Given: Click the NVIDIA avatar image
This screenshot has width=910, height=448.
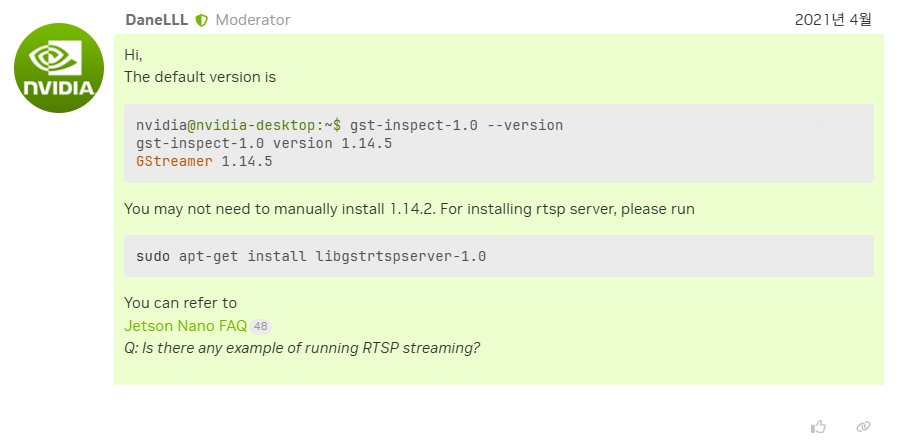Looking at the screenshot, I should [58, 68].
